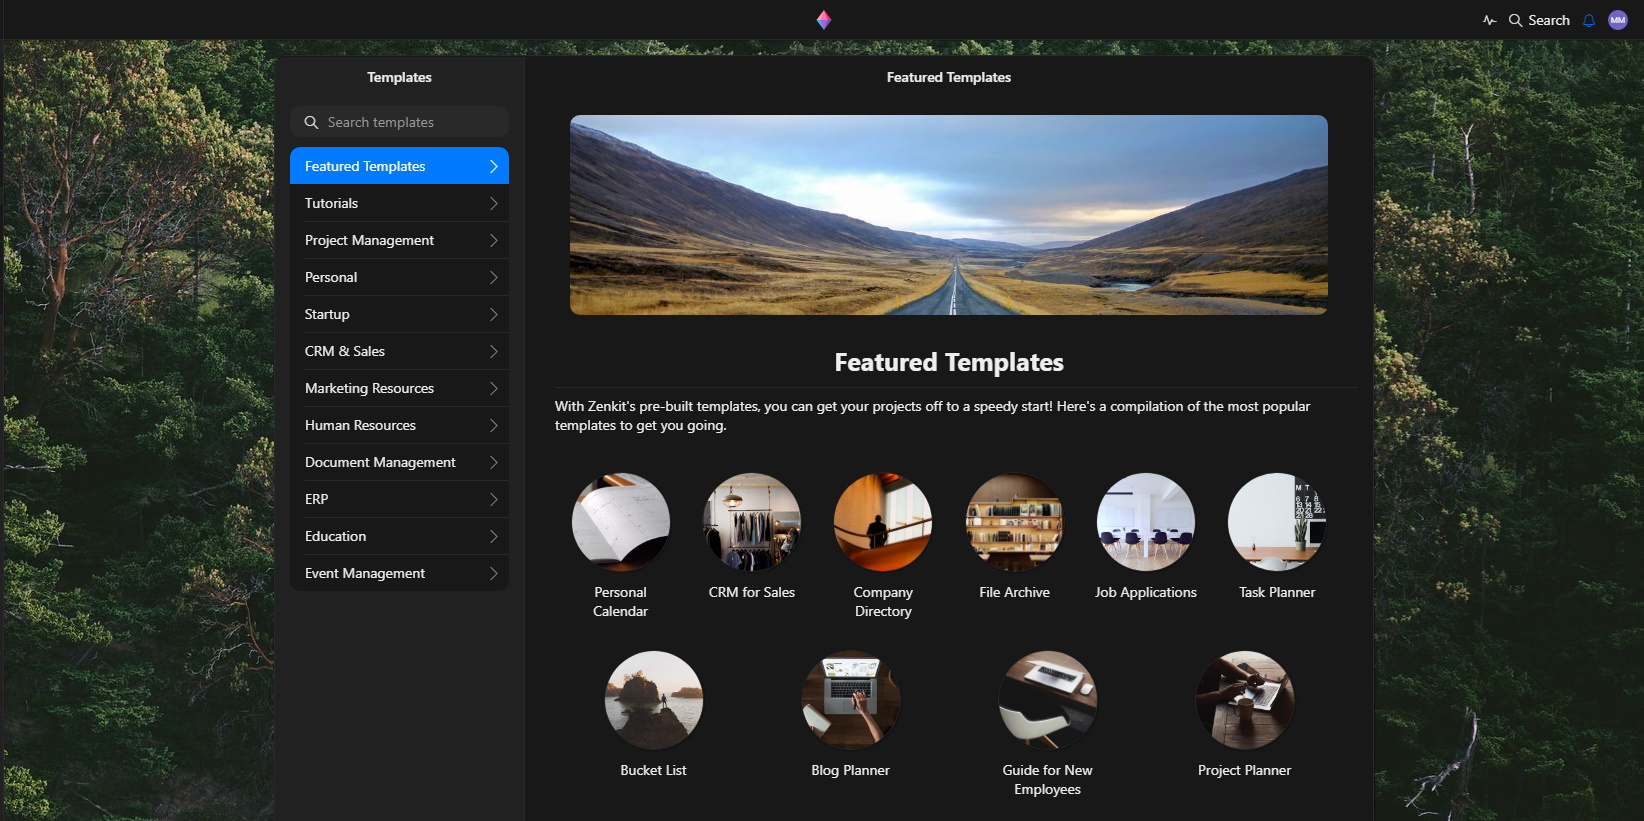1644x821 pixels.
Task: Select the Human Resources category
Action: tap(399, 425)
